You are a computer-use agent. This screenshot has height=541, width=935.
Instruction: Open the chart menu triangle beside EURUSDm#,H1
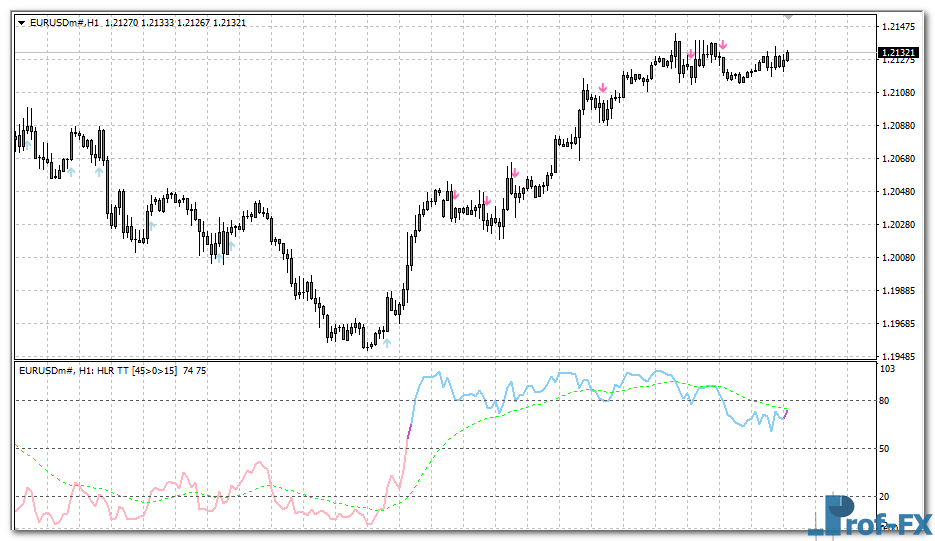coord(22,22)
